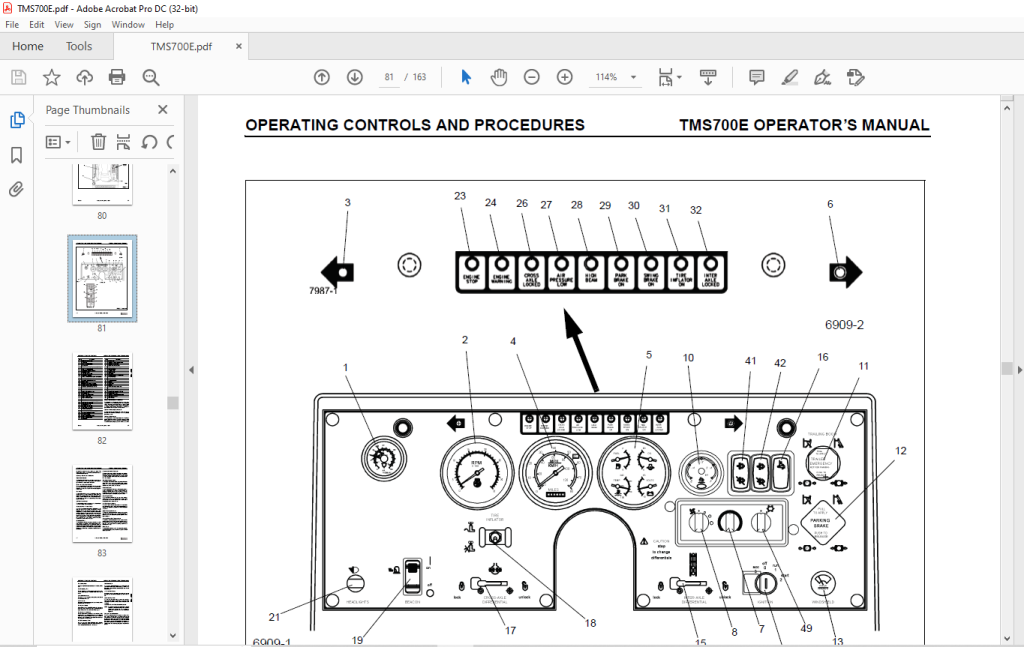Go to previous page arrow
Viewport: 1024px width, 647px height.
coord(322,78)
